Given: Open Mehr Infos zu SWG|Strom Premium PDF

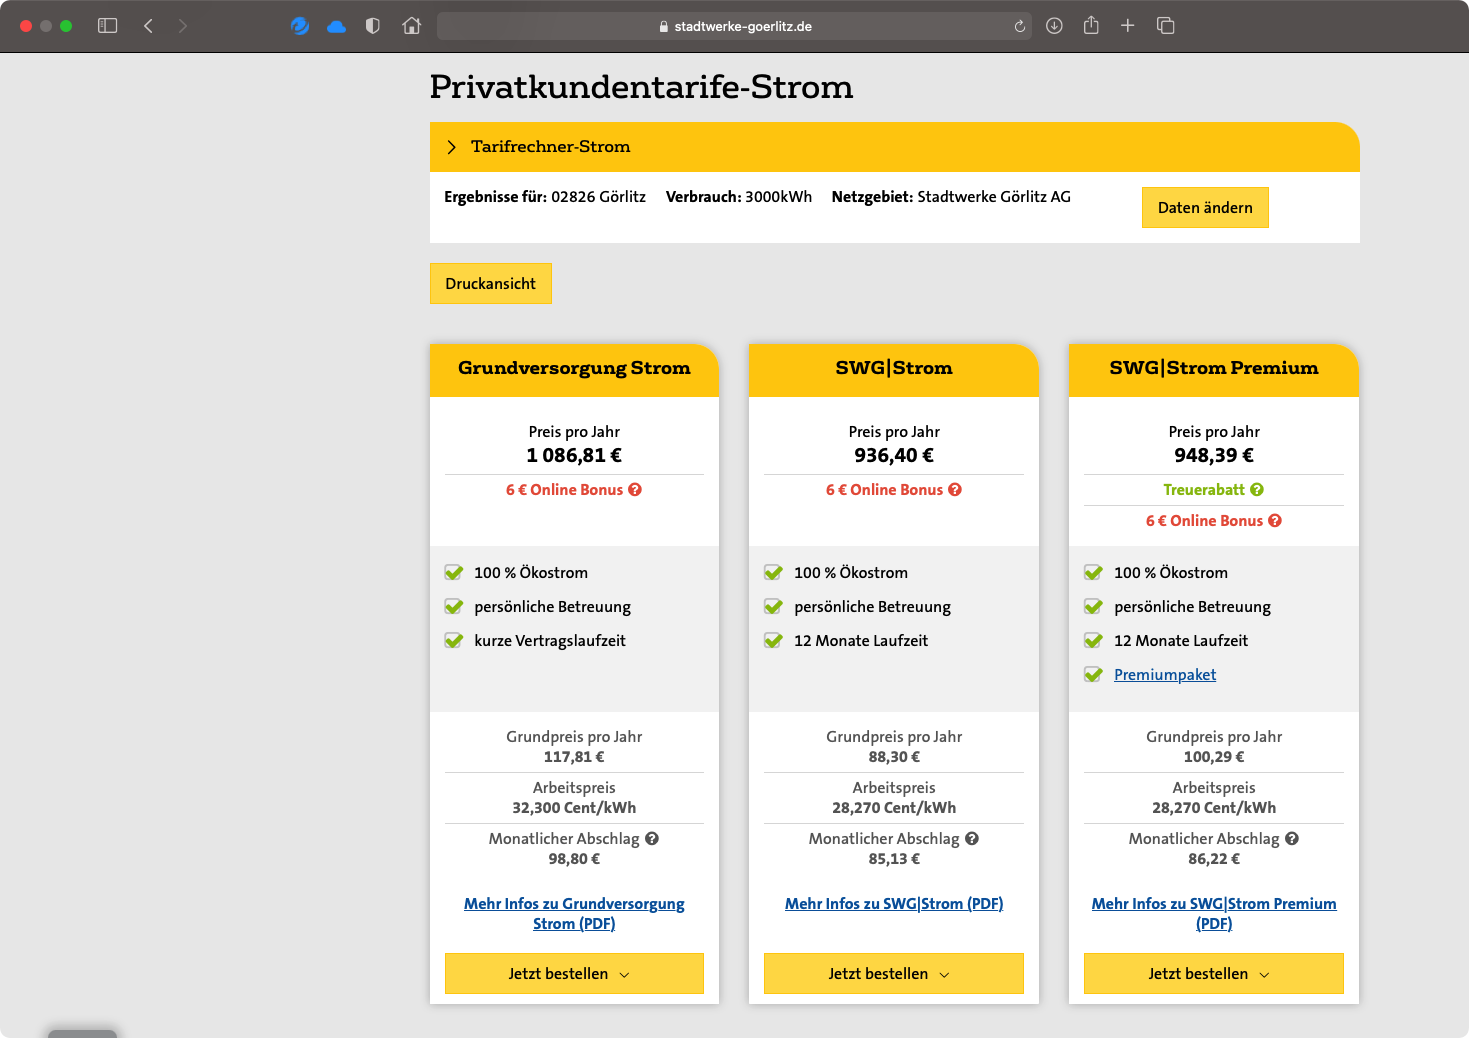Looking at the screenshot, I should point(1214,914).
